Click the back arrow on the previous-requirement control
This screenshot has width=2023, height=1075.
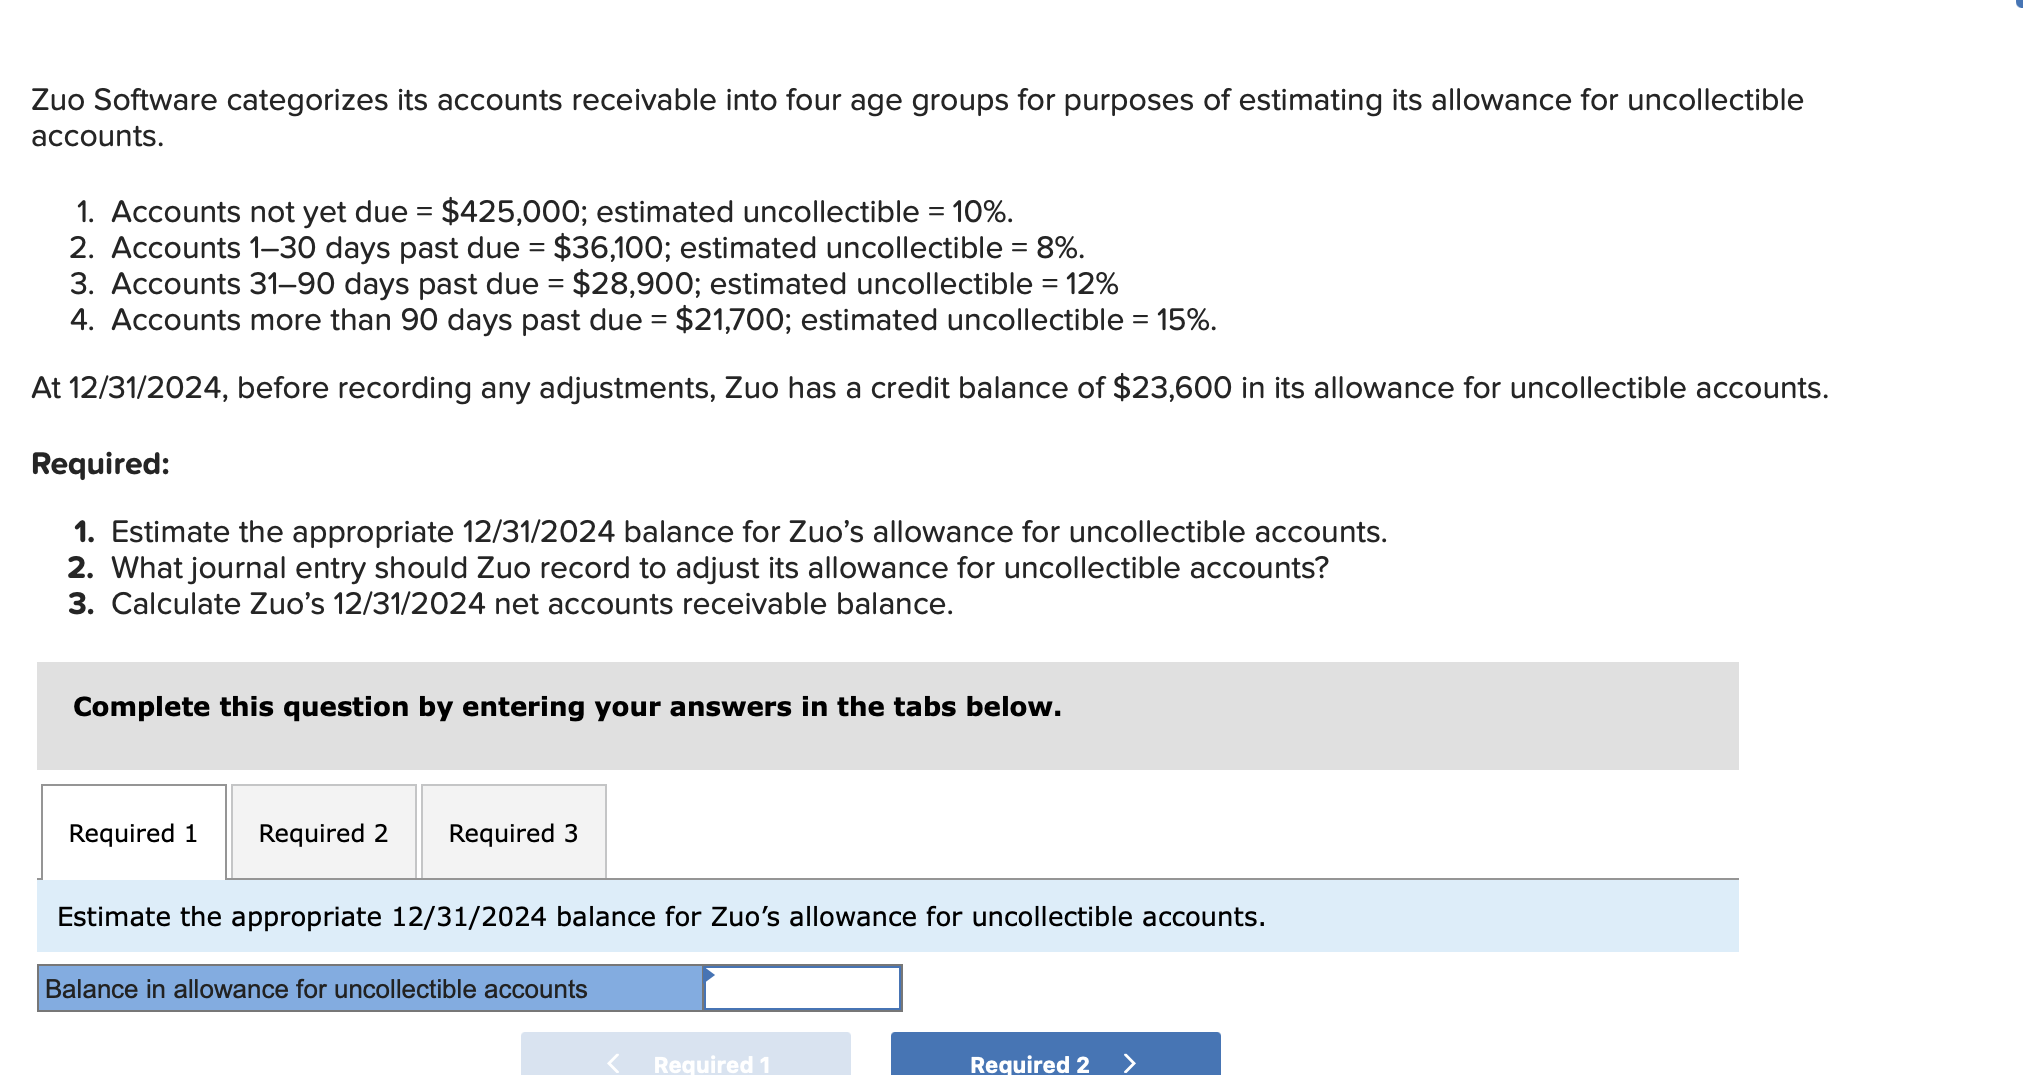[x=613, y=1063]
